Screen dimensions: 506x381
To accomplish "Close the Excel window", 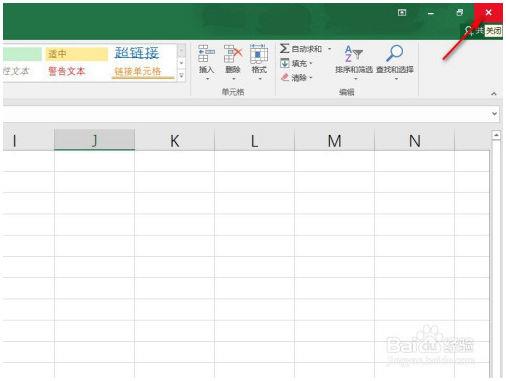I will pos(488,13).
